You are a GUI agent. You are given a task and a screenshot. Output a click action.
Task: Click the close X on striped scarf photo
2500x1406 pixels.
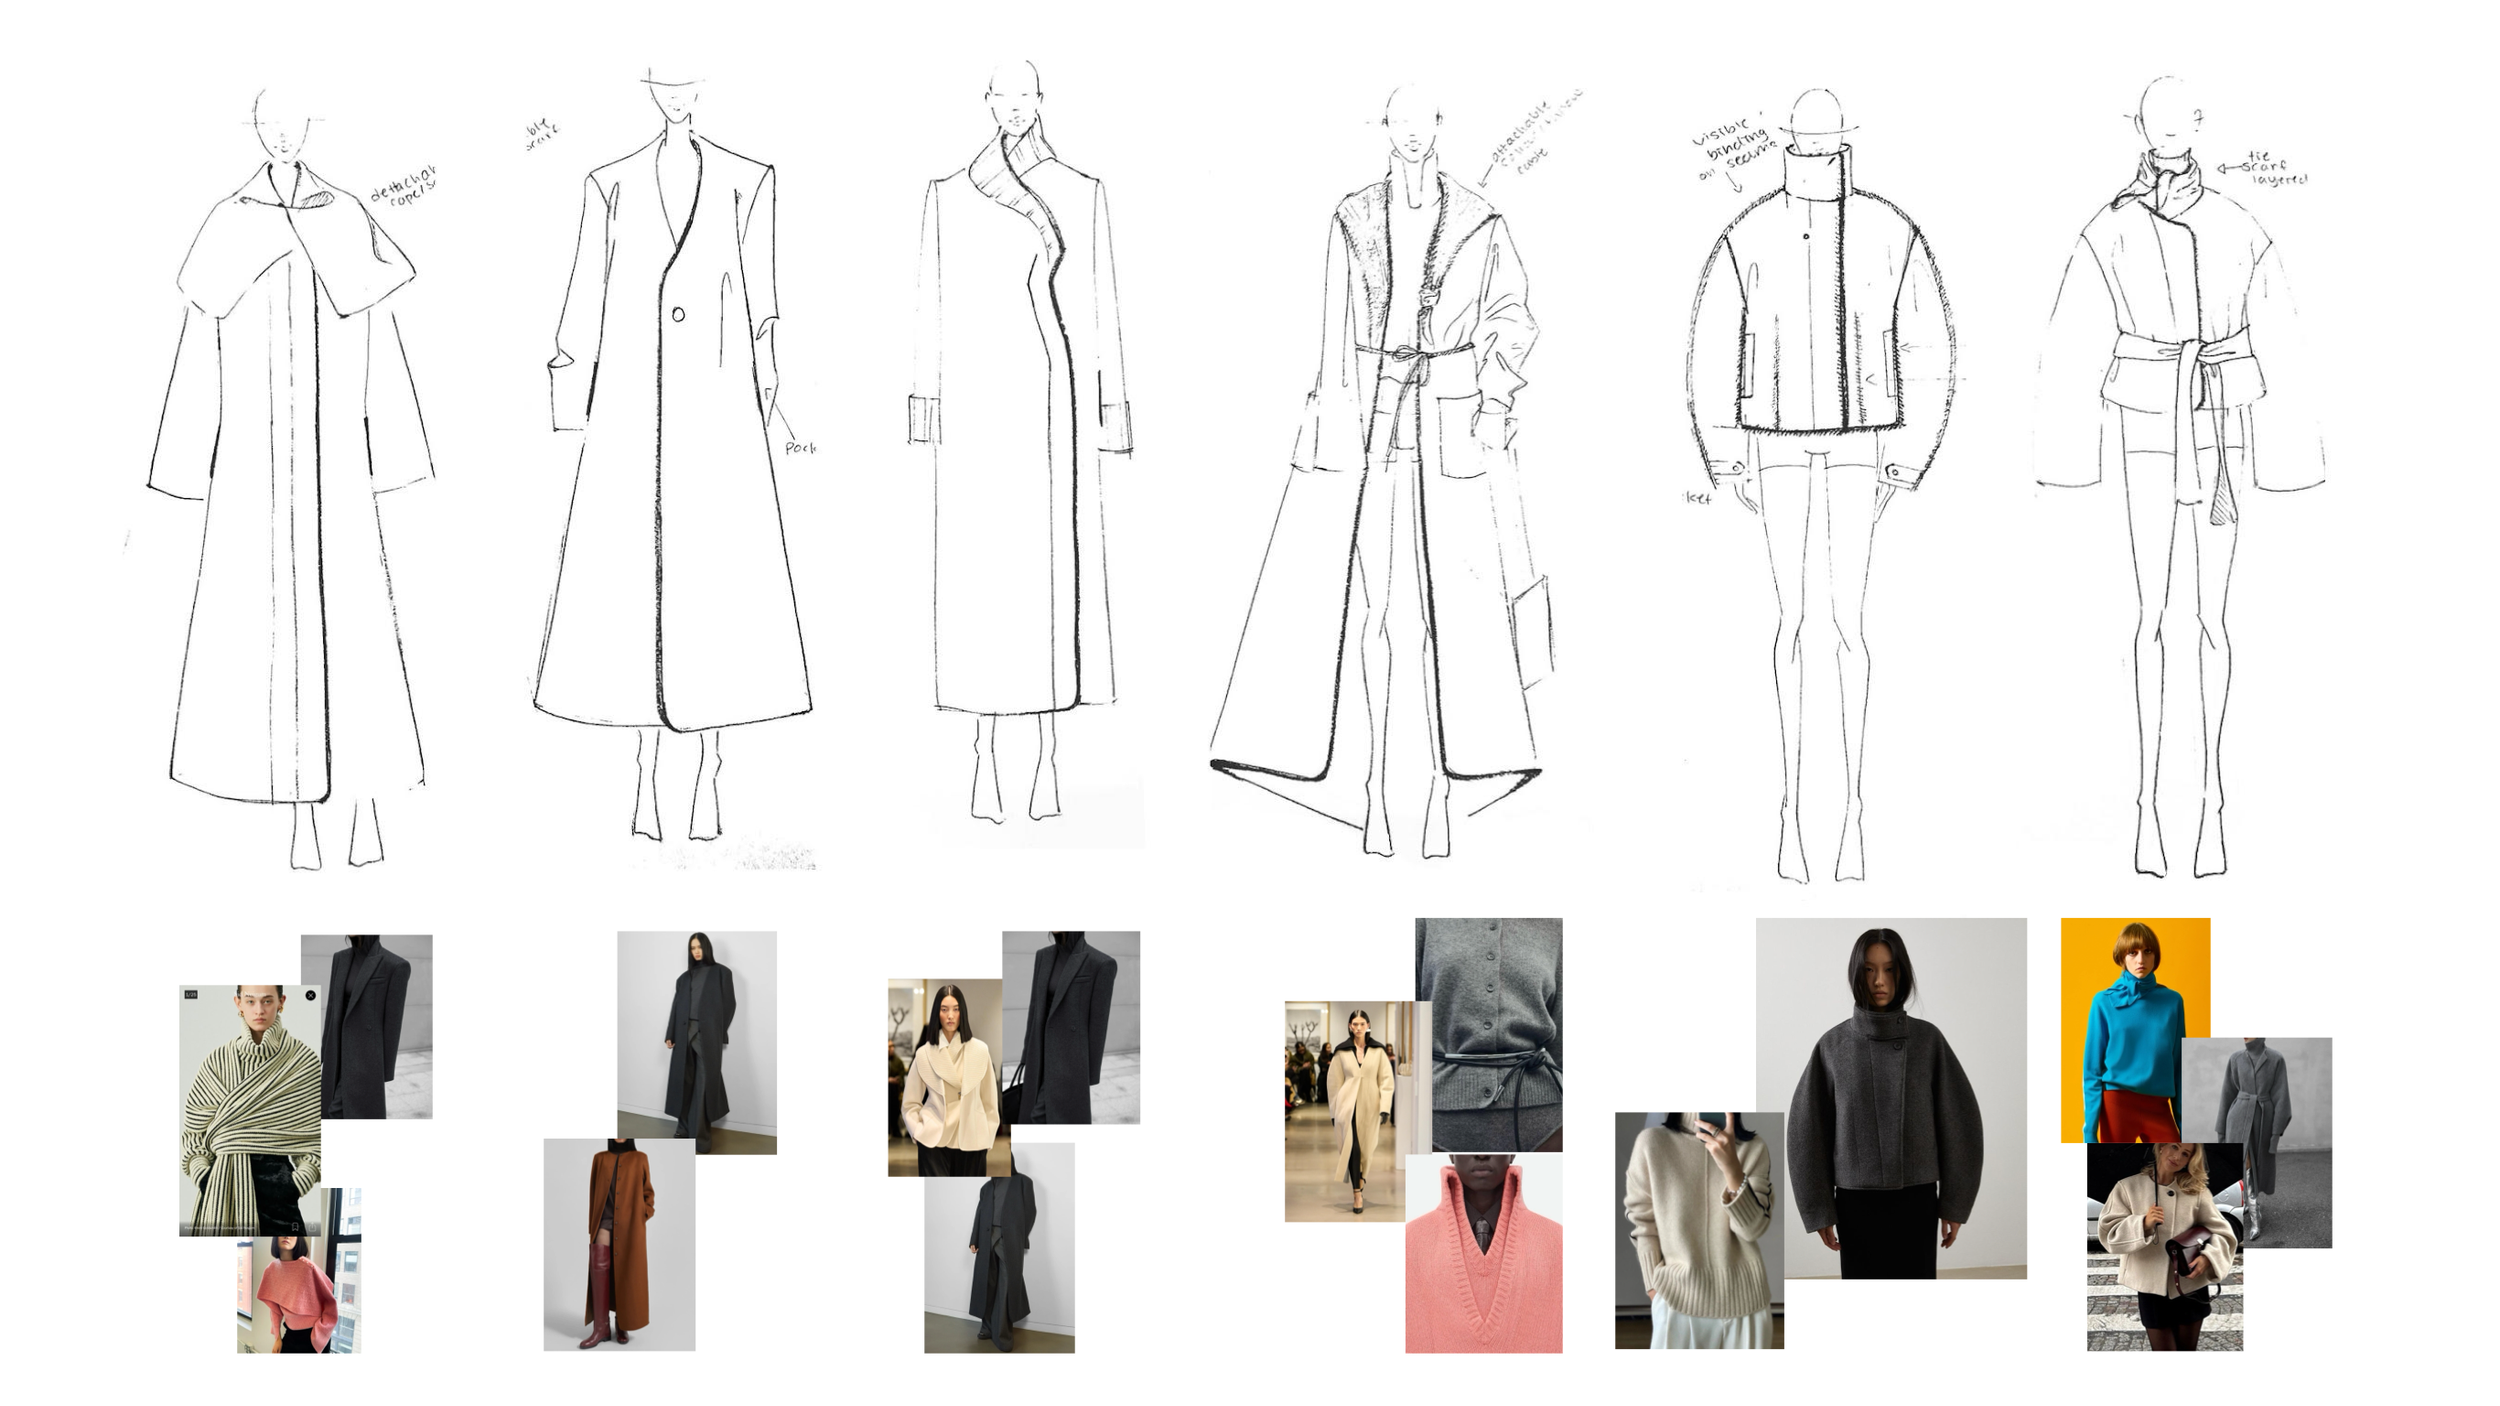coord(310,995)
